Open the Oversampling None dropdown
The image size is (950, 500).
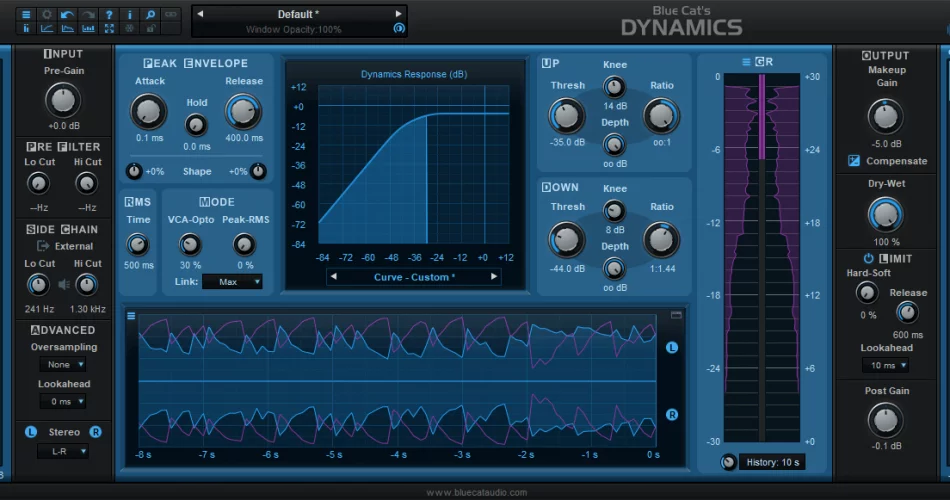pyautogui.click(x=63, y=364)
